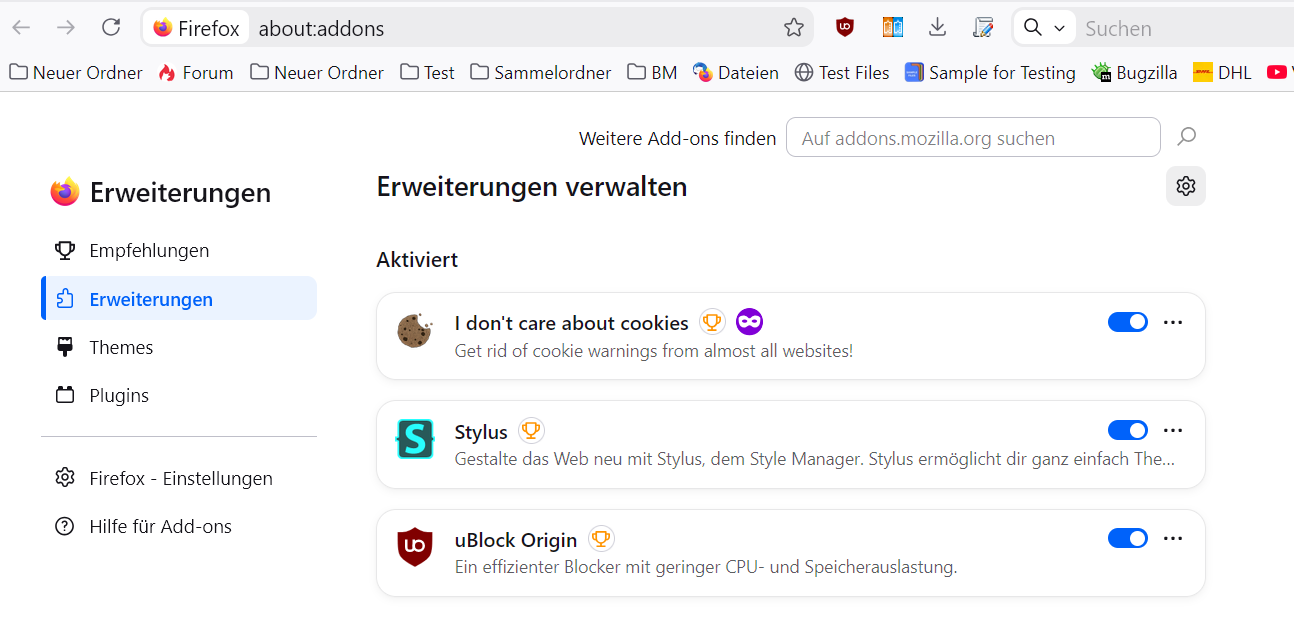Open the Test Files bookmark

842,72
